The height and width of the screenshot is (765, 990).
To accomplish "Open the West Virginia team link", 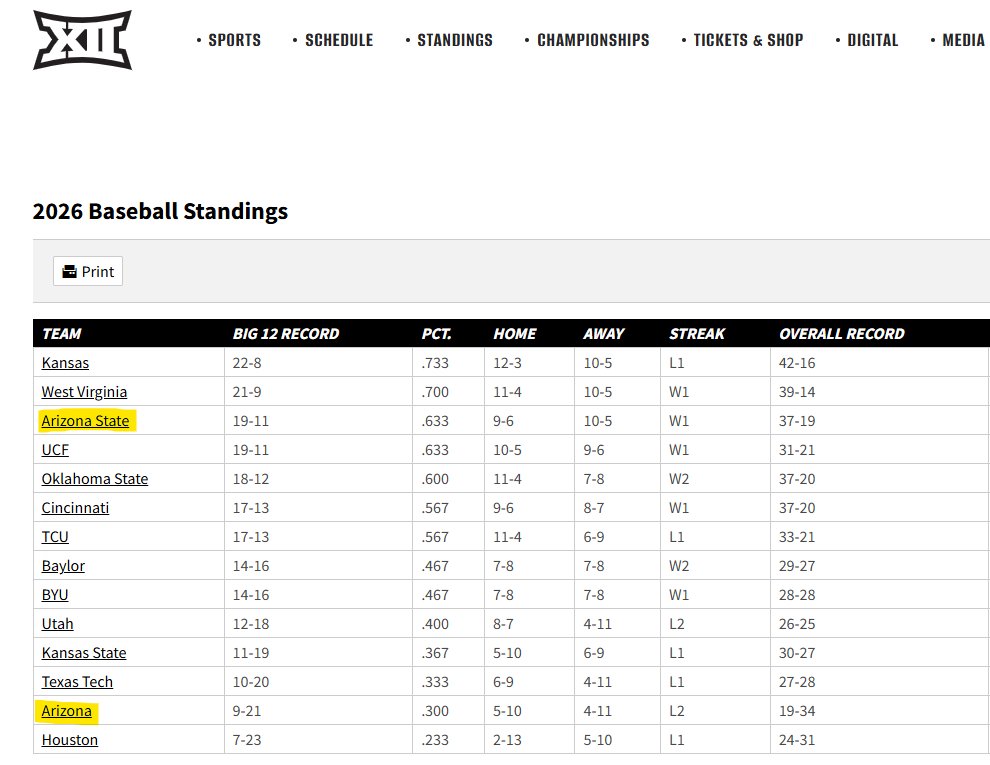I will coord(84,392).
